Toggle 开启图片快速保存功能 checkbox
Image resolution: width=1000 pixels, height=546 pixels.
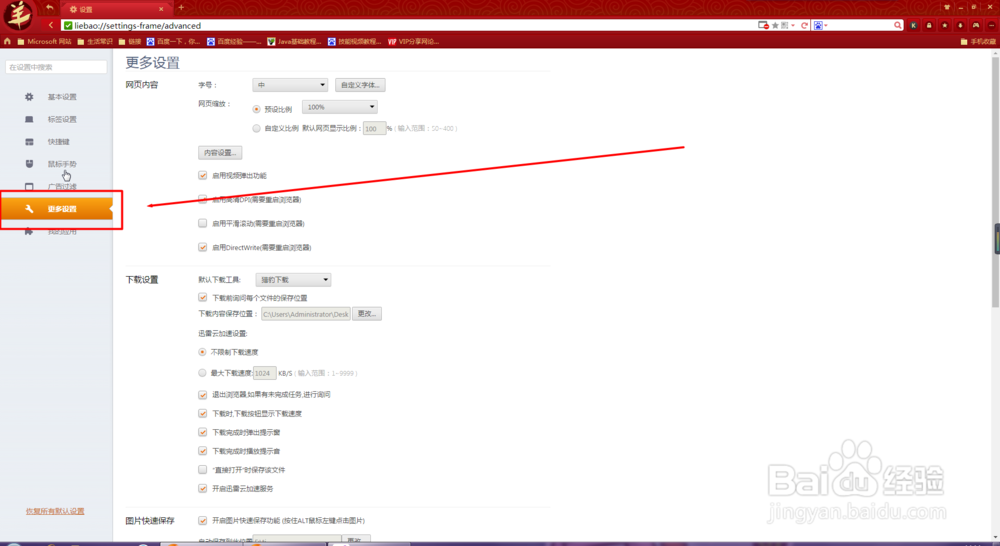click(203, 520)
